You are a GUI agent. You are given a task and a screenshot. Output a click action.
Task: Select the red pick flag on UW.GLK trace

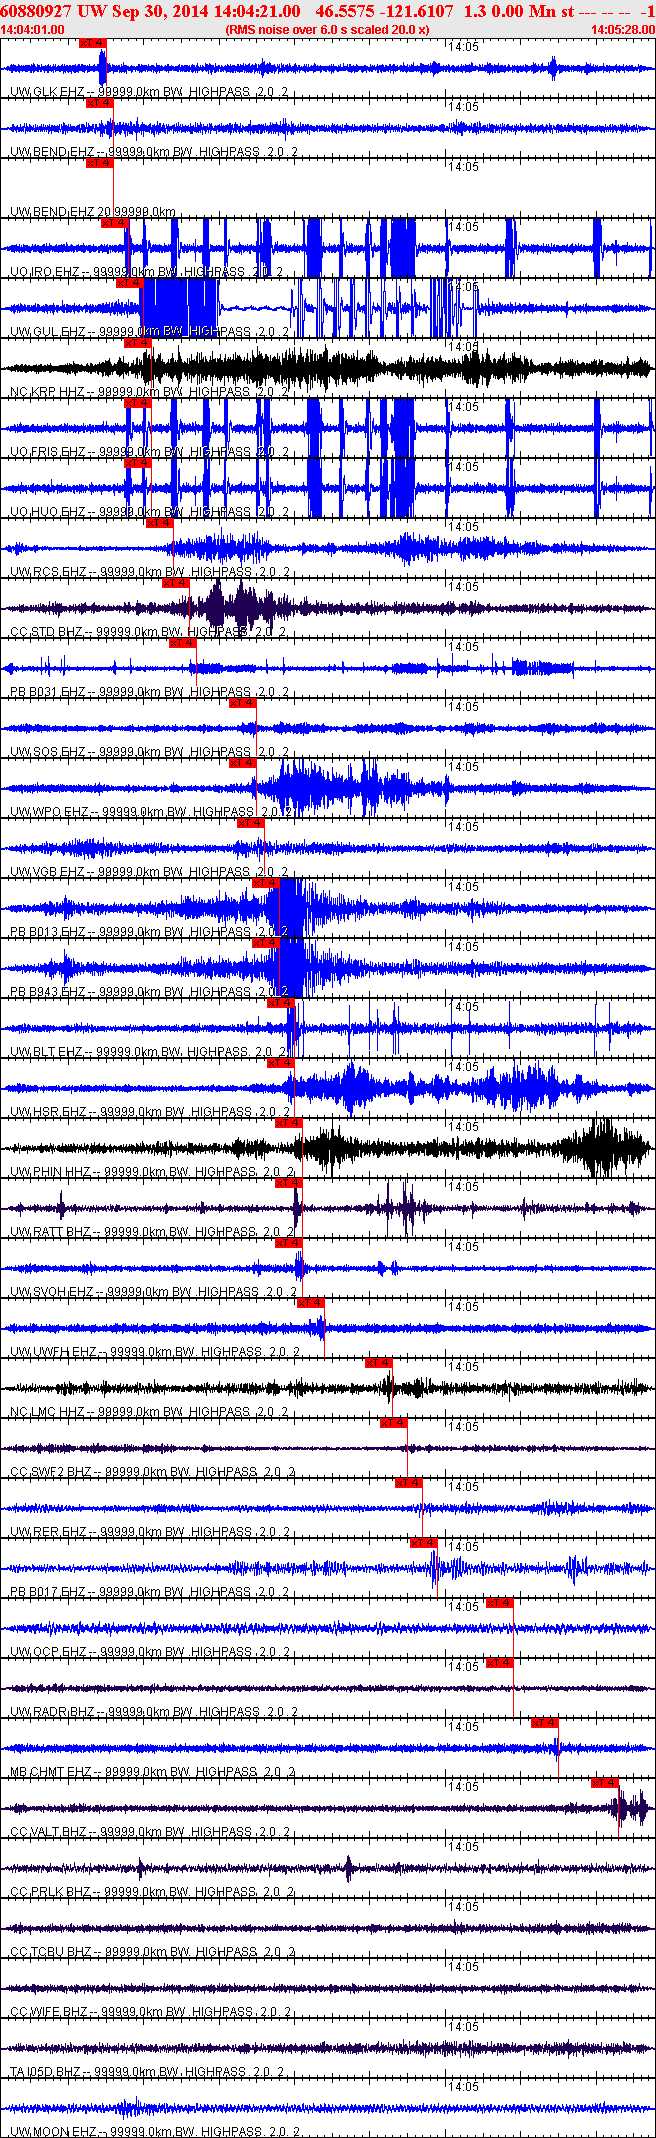92,43
